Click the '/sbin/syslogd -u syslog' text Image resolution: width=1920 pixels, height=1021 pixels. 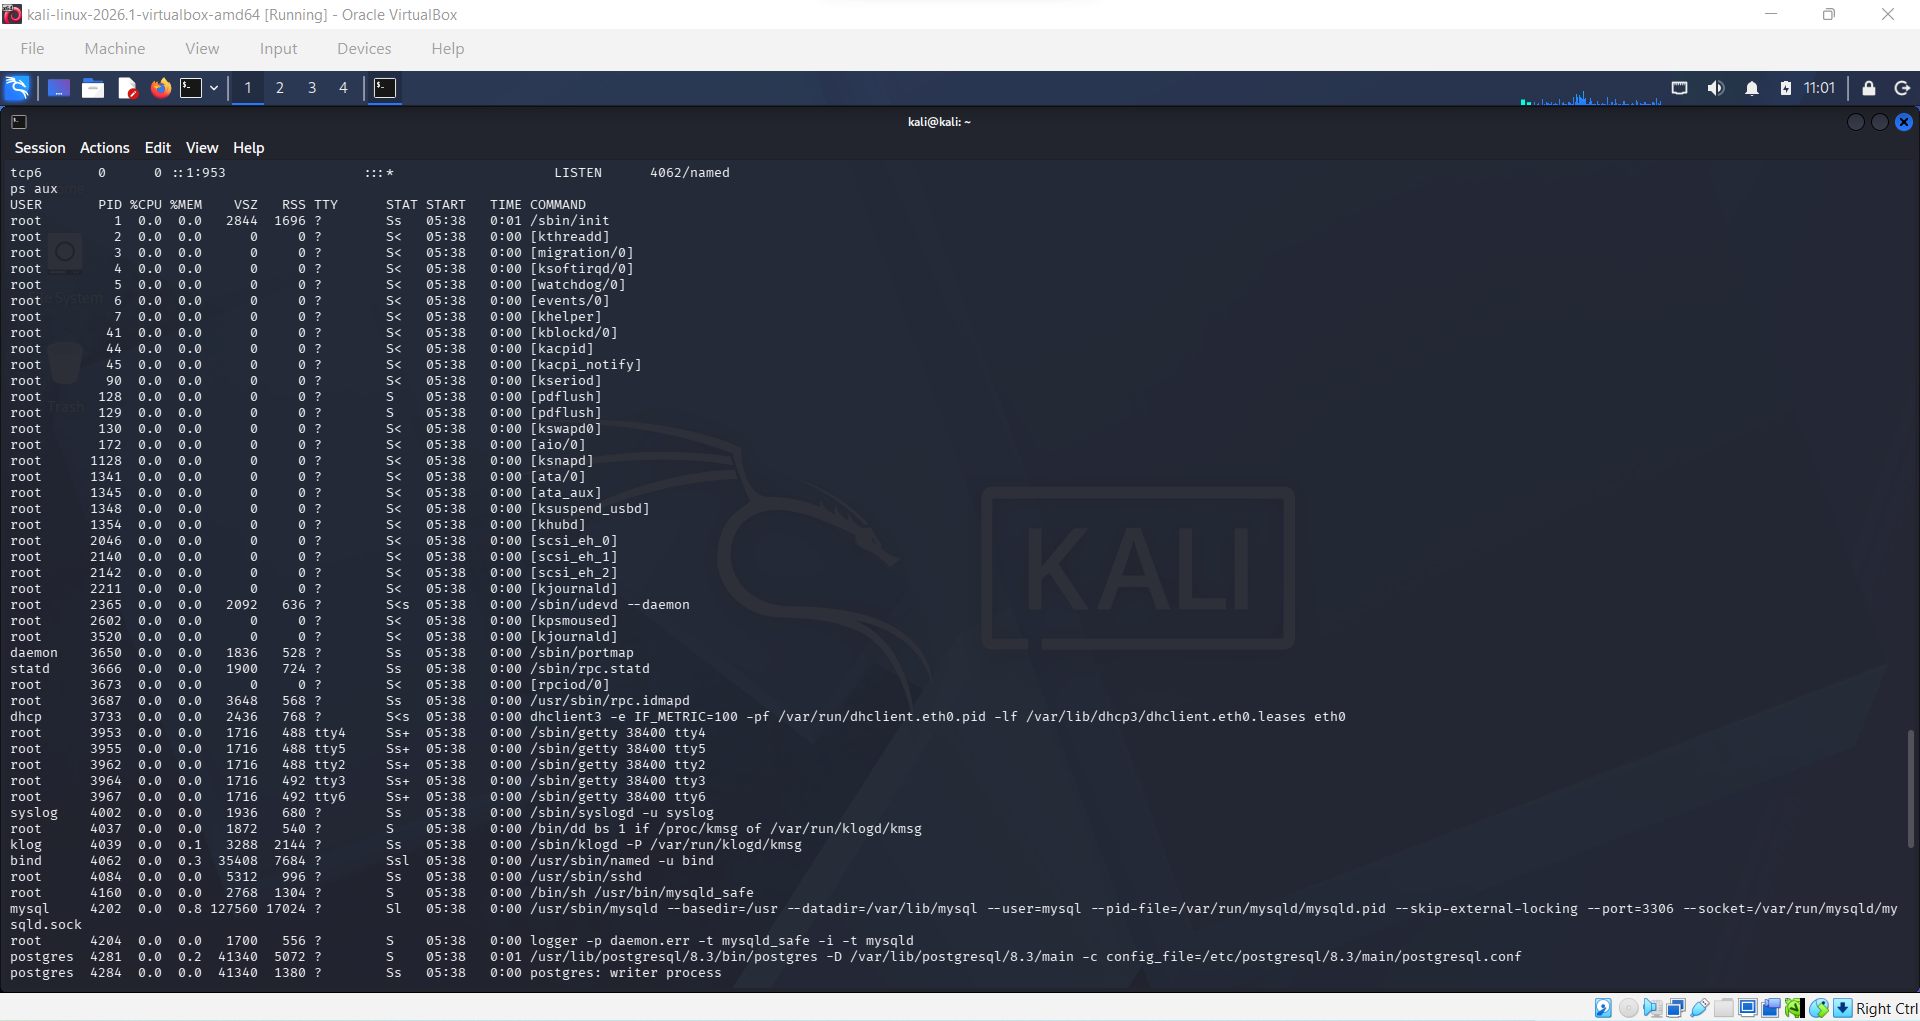click(x=622, y=813)
